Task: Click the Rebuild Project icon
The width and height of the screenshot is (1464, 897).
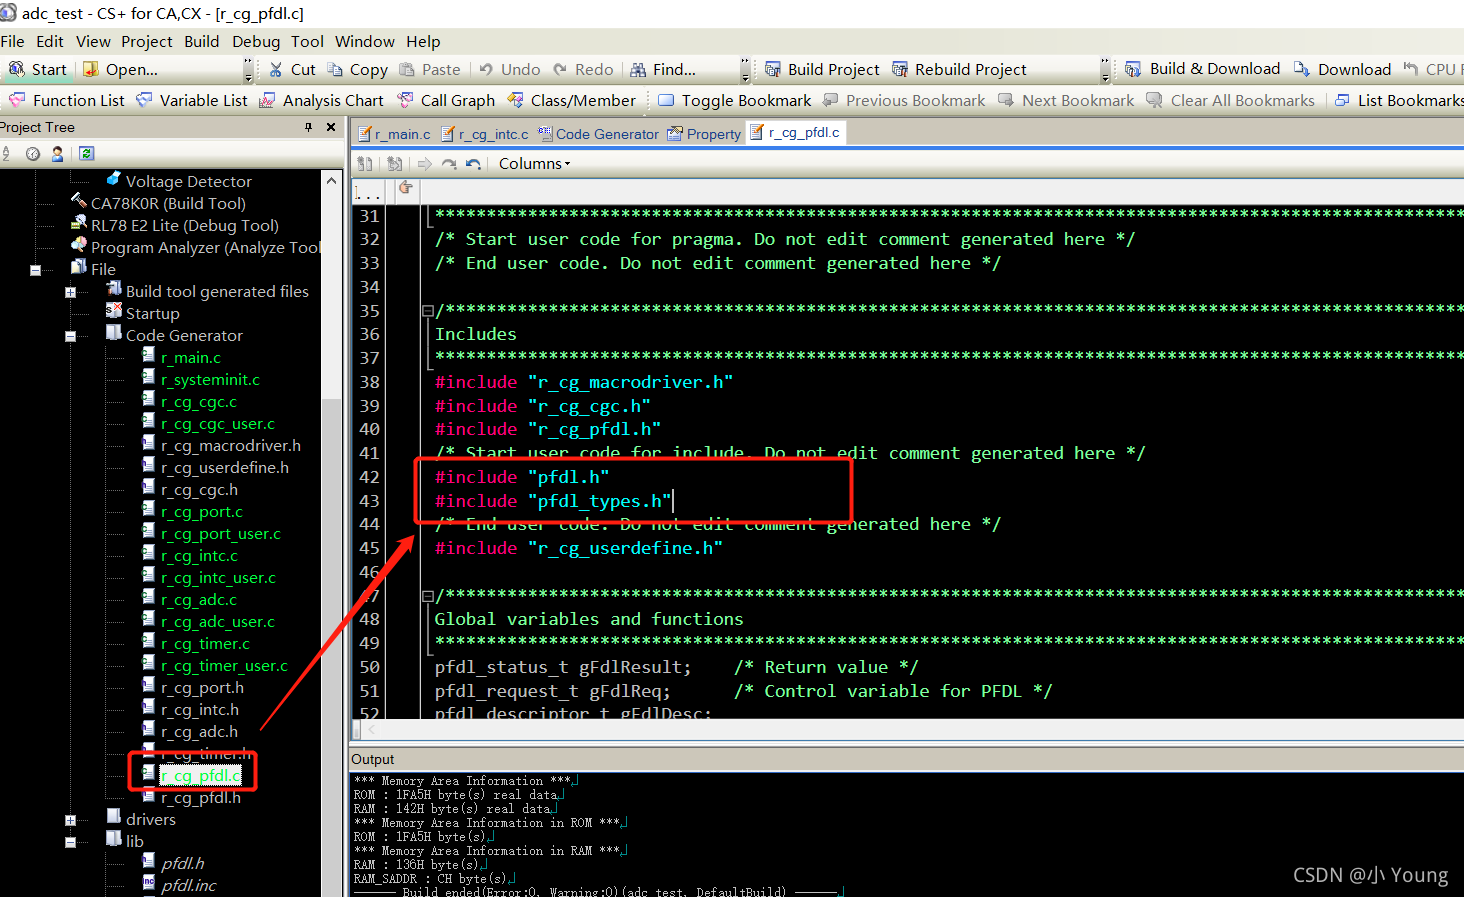Action: pyautogui.click(x=900, y=69)
